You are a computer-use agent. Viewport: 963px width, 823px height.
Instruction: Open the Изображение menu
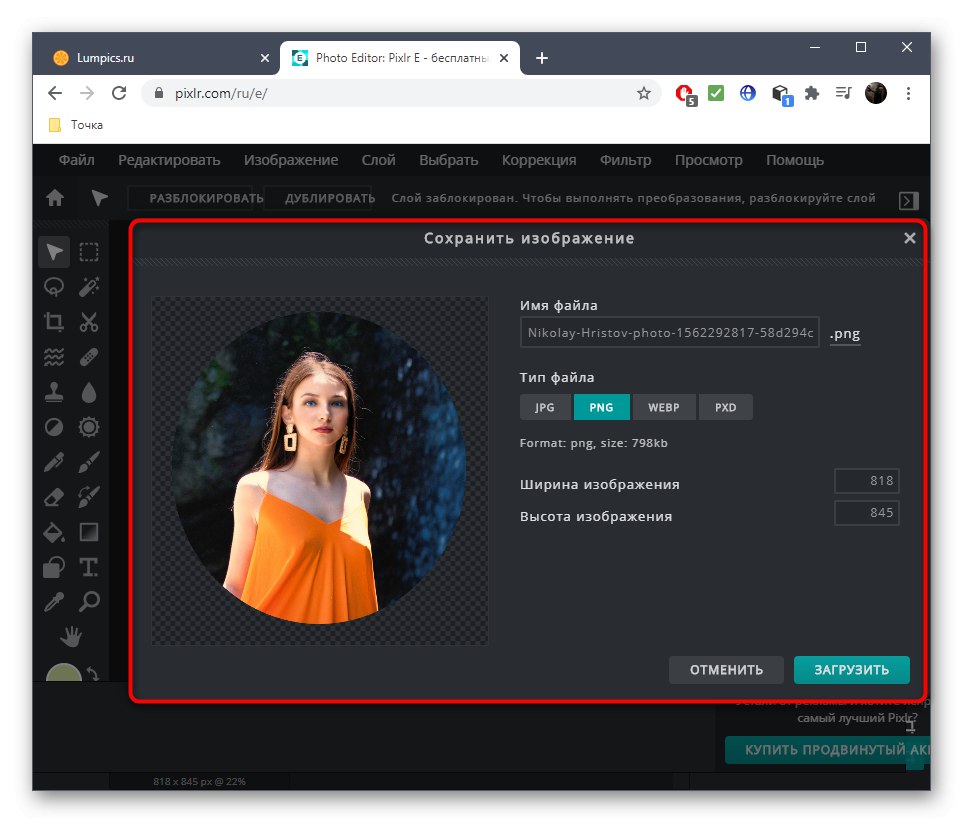click(x=290, y=160)
